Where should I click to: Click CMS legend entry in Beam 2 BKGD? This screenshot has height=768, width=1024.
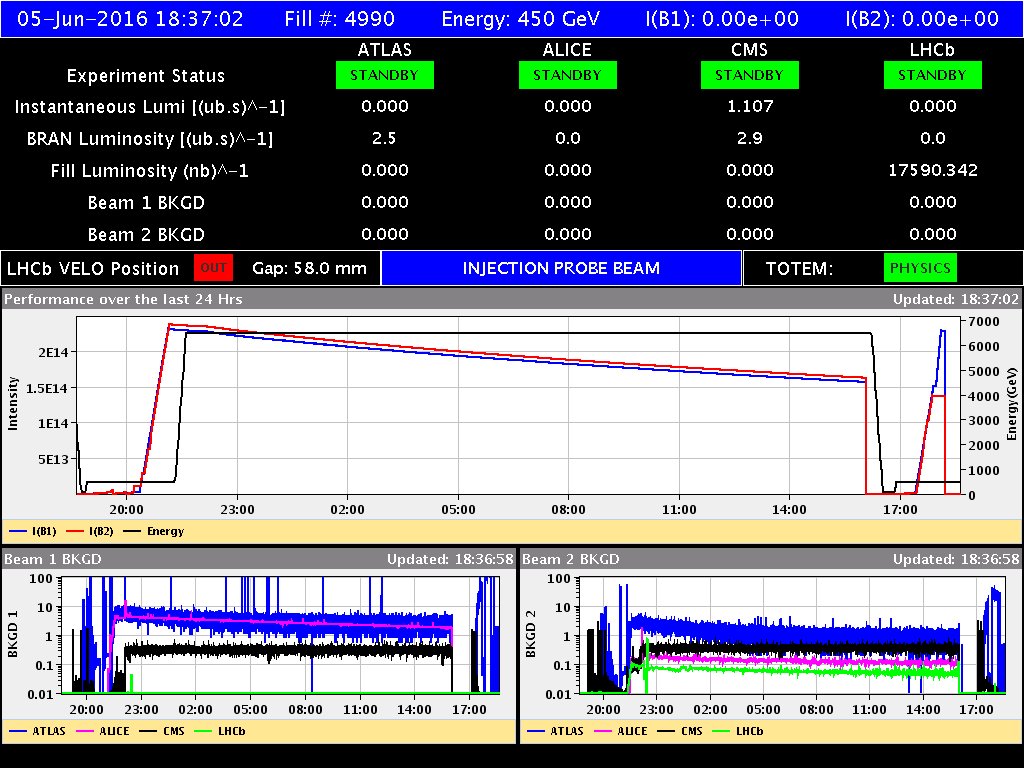pyautogui.click(x=680, y=731)
